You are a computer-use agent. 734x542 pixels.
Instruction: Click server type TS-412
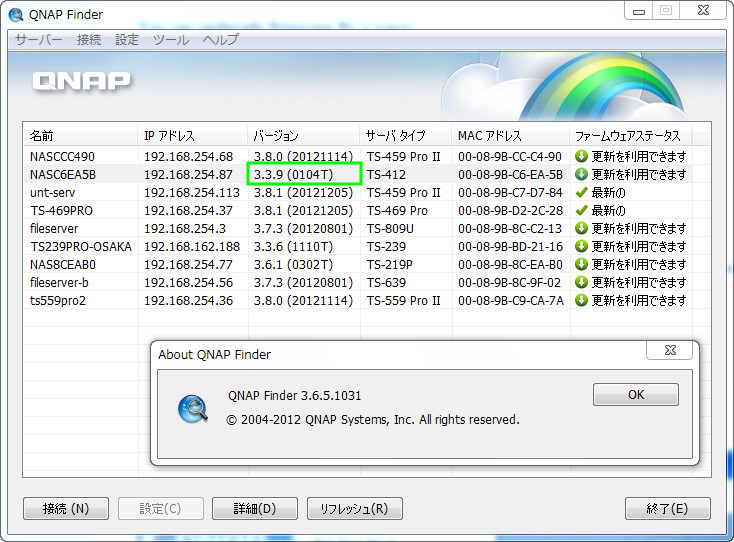pos(386,175)
